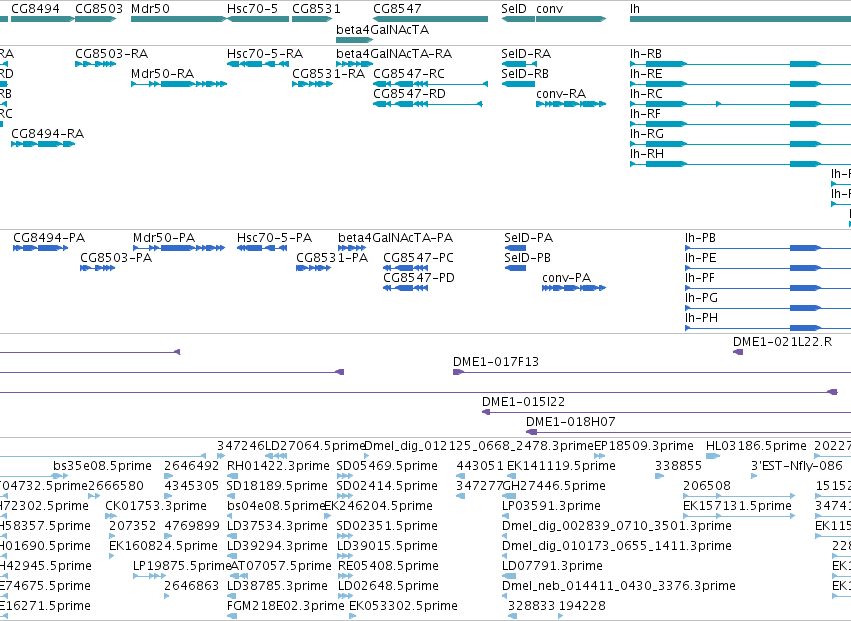Select the CG8547-PC protein feature

pyautogui.click(x=405, y=268)
